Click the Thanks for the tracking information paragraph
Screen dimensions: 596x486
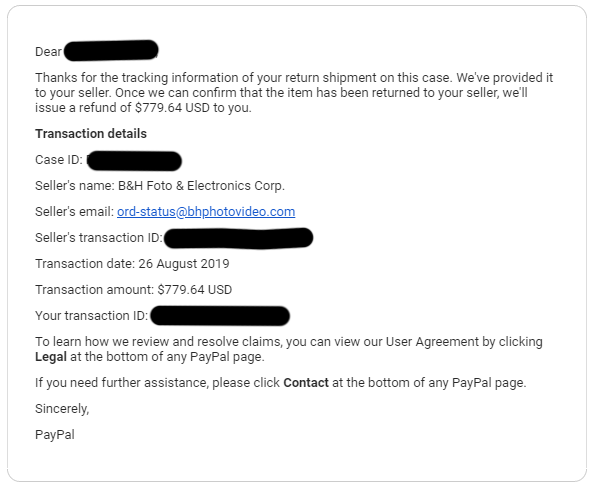point(294,93)
